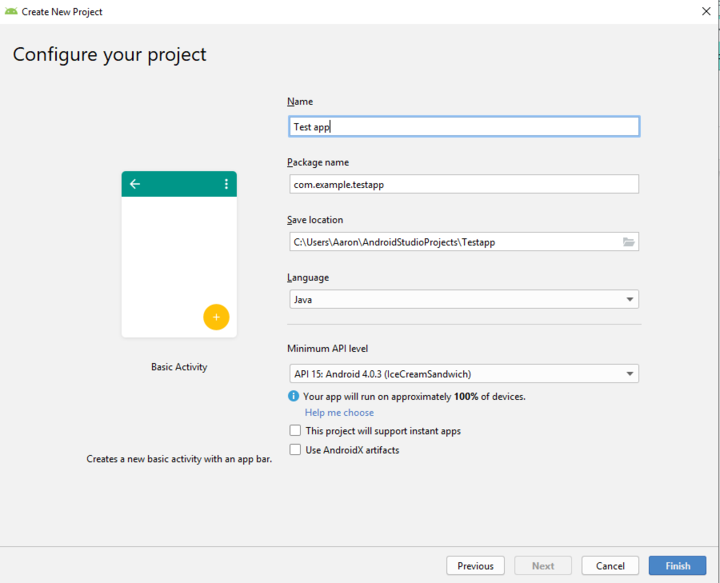This screenshot has width=720, height=583.
Task: Click the back arrow in activity preview
Action: tap(135, 184)
